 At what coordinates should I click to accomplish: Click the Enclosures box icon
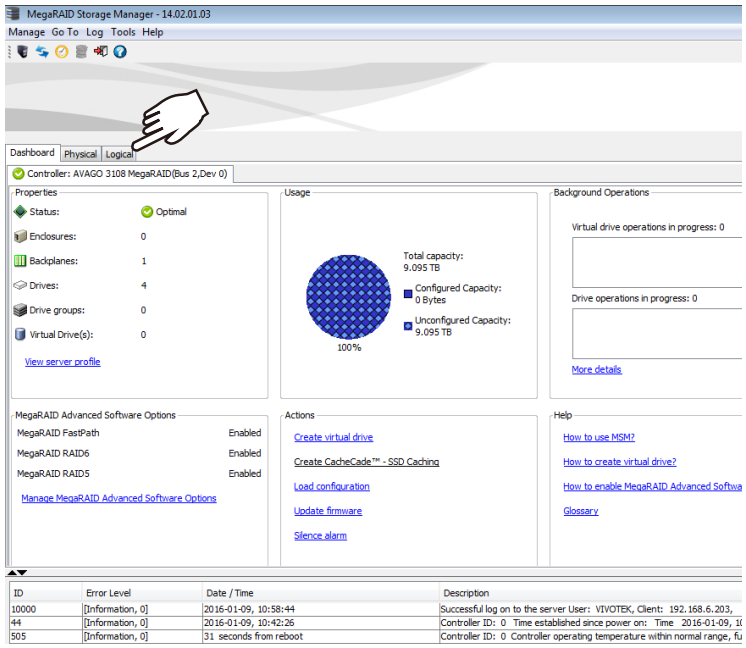20,236
